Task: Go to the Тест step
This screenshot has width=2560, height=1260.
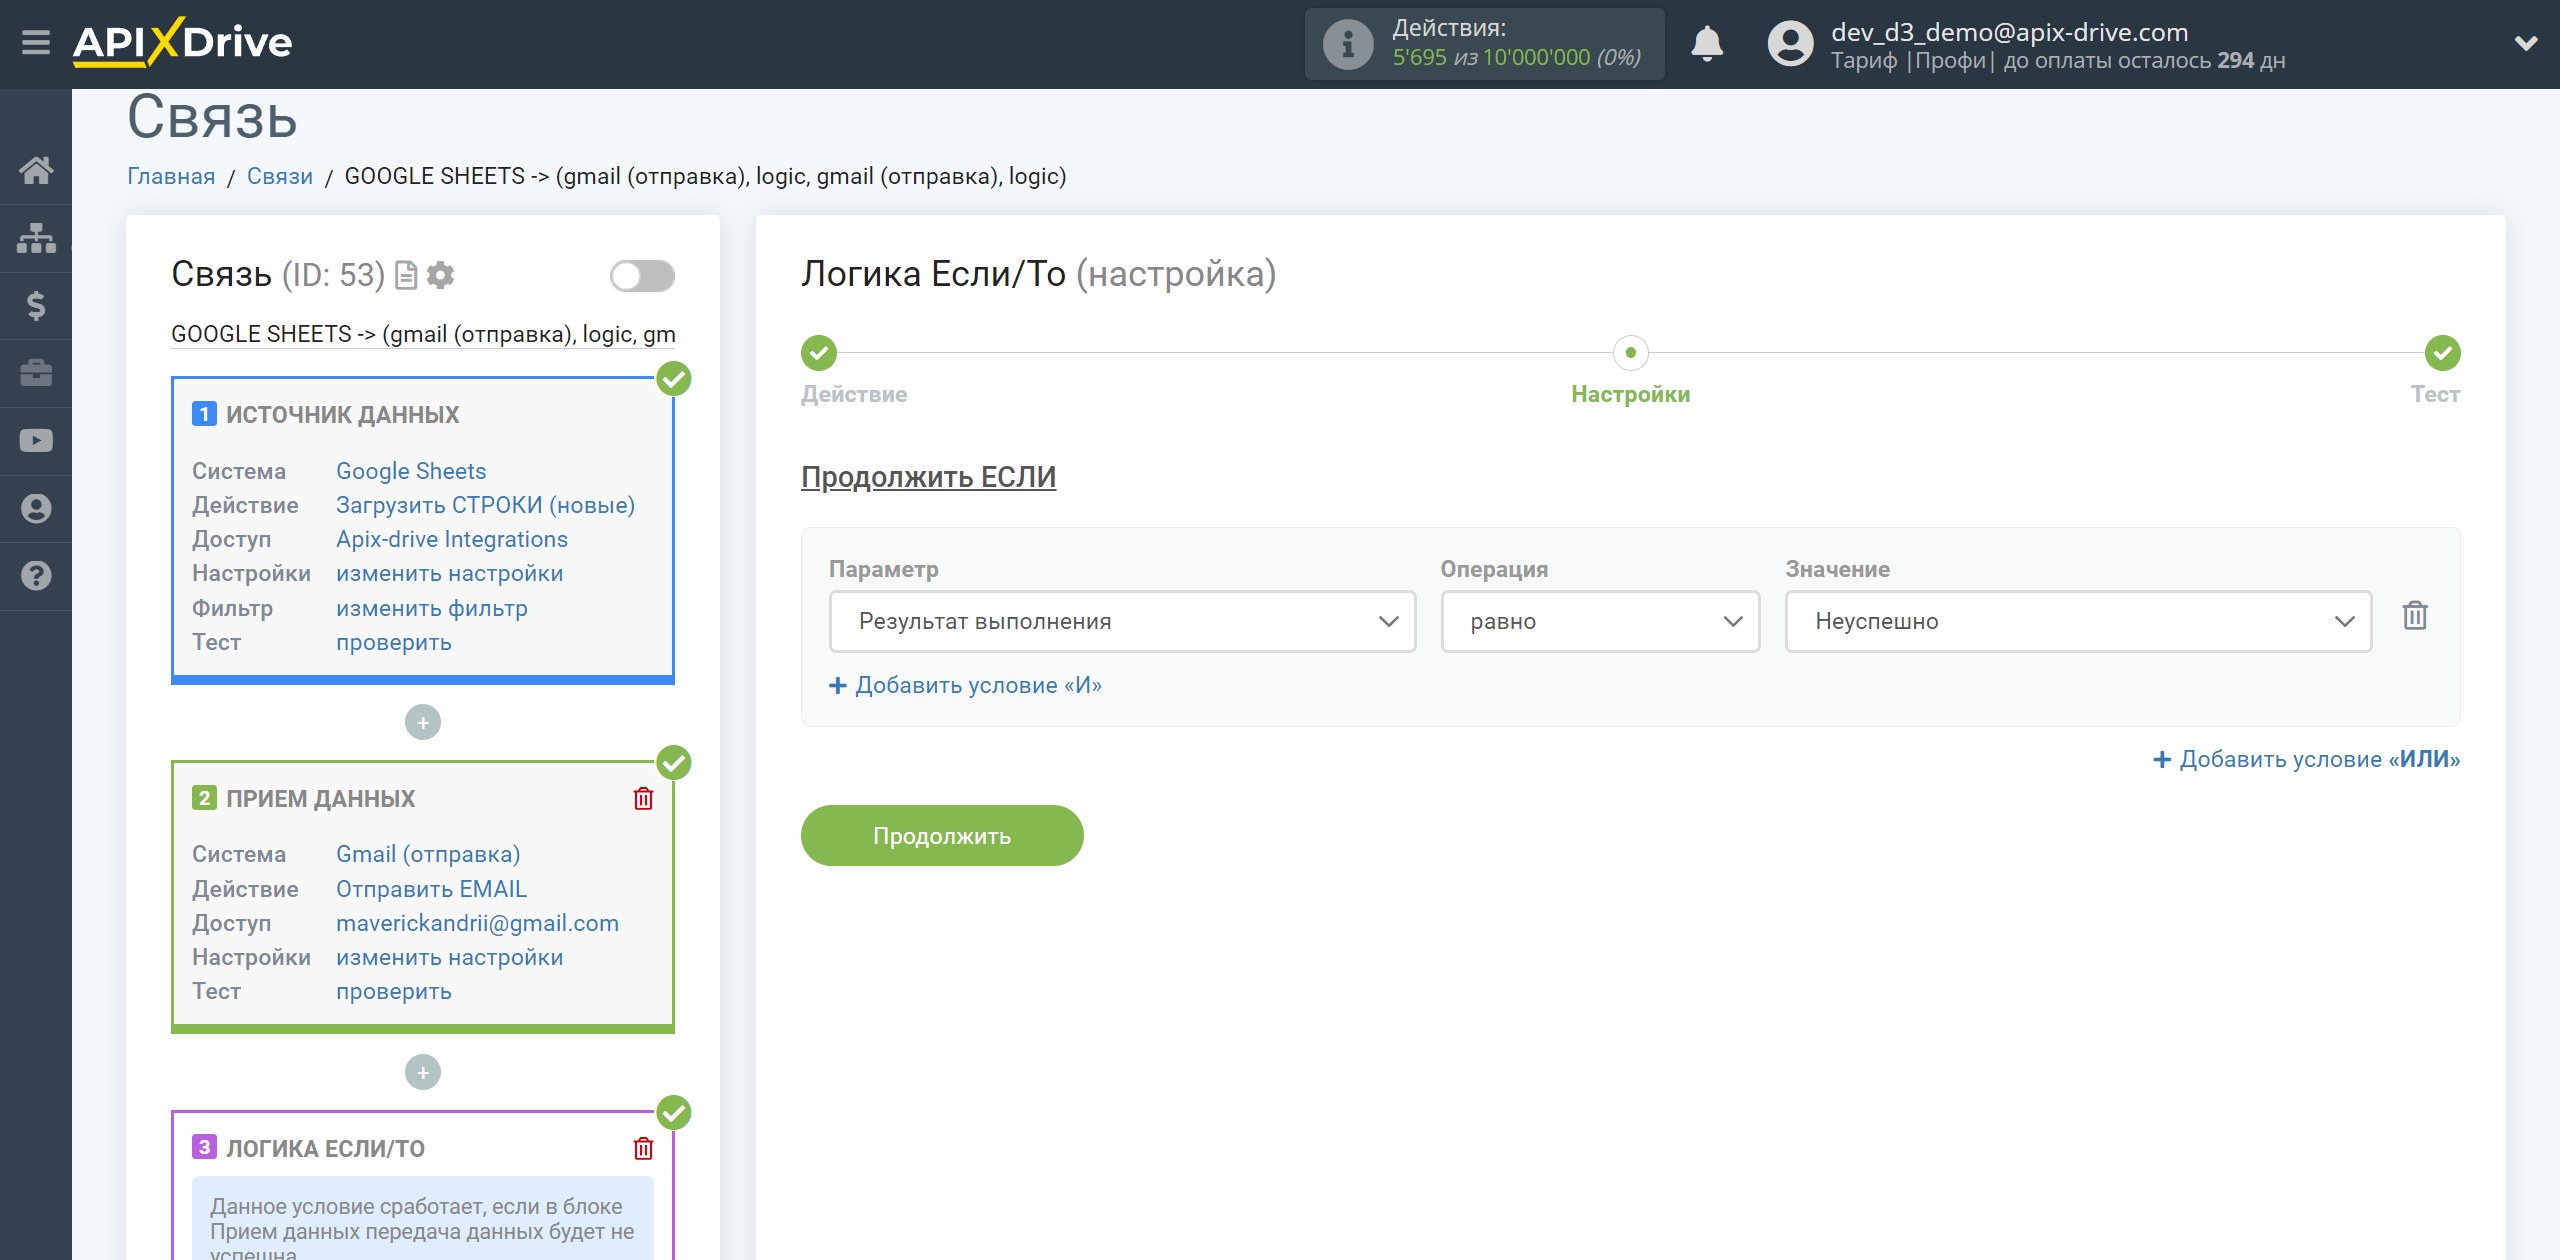Action: [x=2435, y=394]
